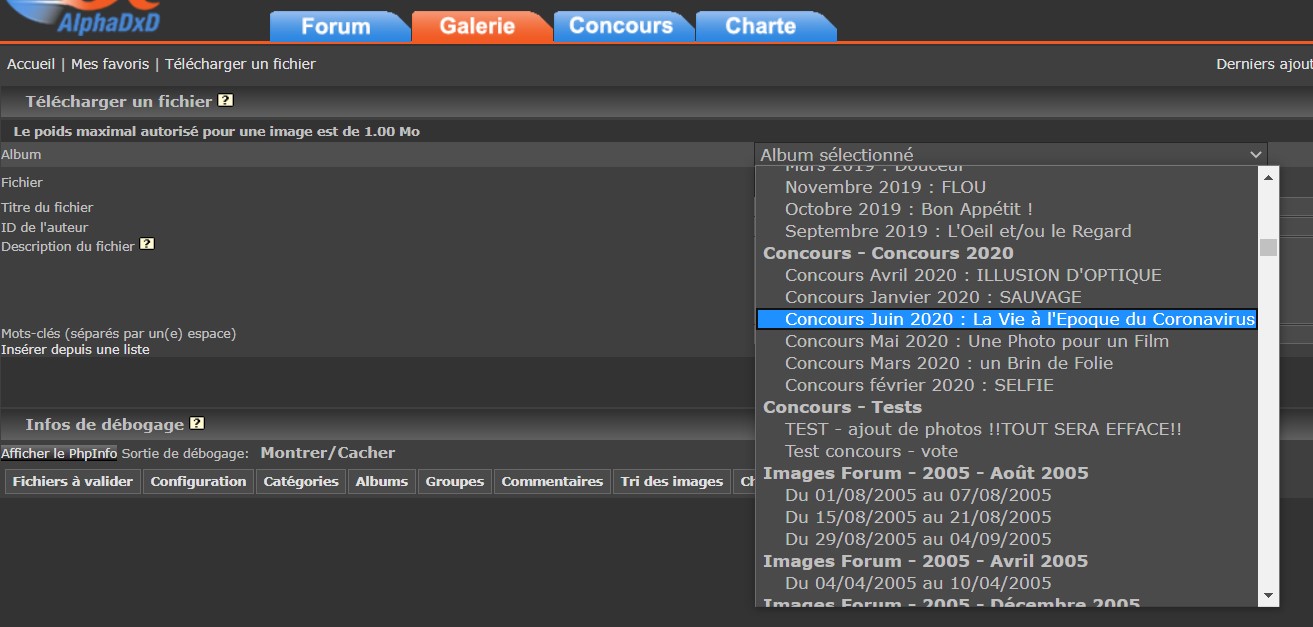Viewport: 1313px width, 627px height.
Task: Toggle Montrer/Cacher debug output
Action: 327,453
